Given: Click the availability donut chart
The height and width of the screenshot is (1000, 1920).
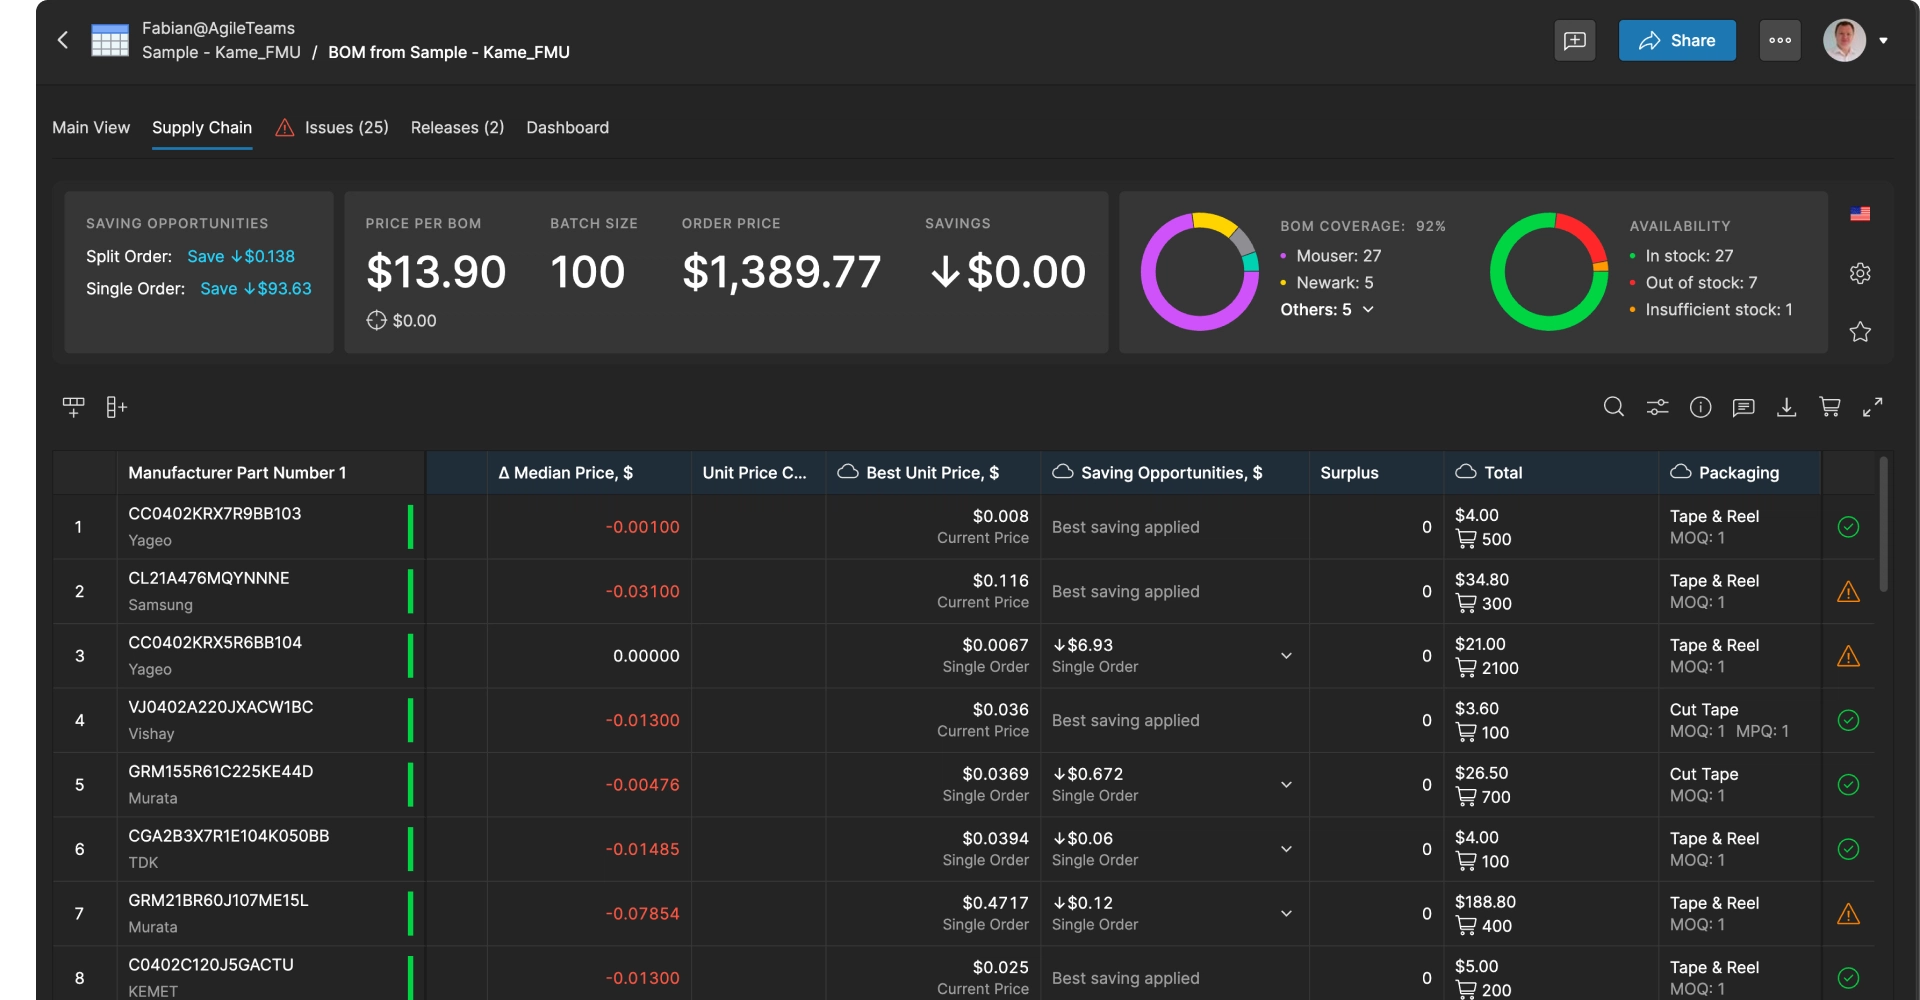Looking at the screenshot, I should point(1549,271).
